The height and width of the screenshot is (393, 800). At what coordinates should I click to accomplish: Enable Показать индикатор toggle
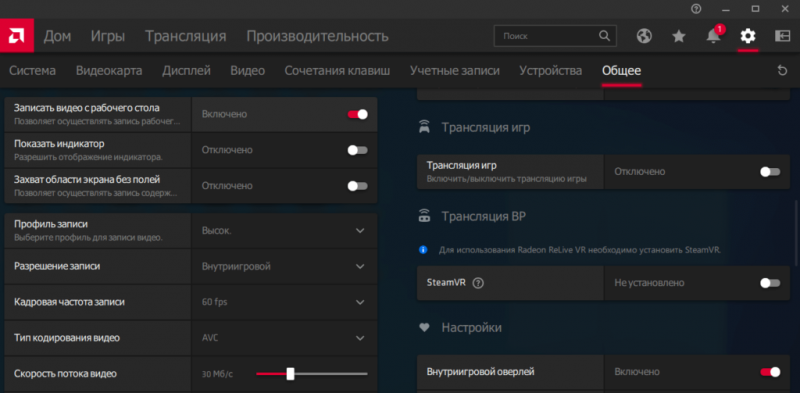(x=358, y=150)
